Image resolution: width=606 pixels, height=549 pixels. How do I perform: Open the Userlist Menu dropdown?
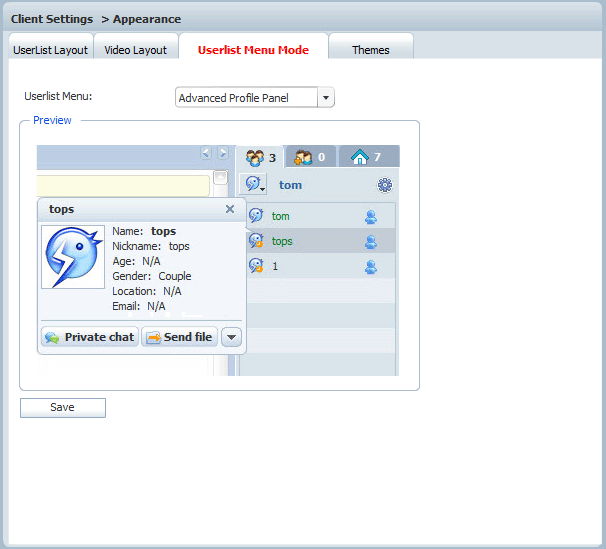coord(325,98)
